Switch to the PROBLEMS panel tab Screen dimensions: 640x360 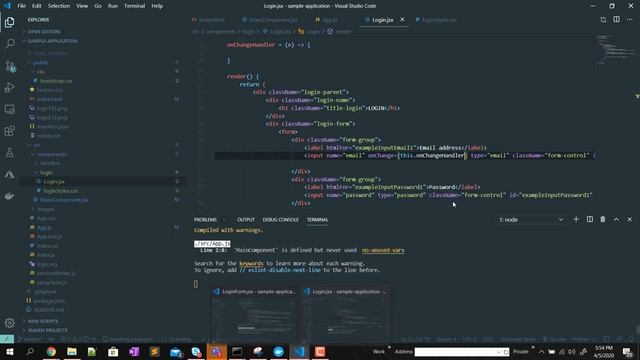pos(205,220)
